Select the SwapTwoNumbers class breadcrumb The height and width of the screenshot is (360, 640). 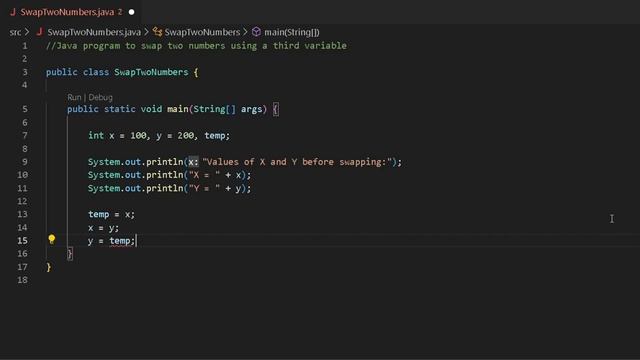pos(202,32)
